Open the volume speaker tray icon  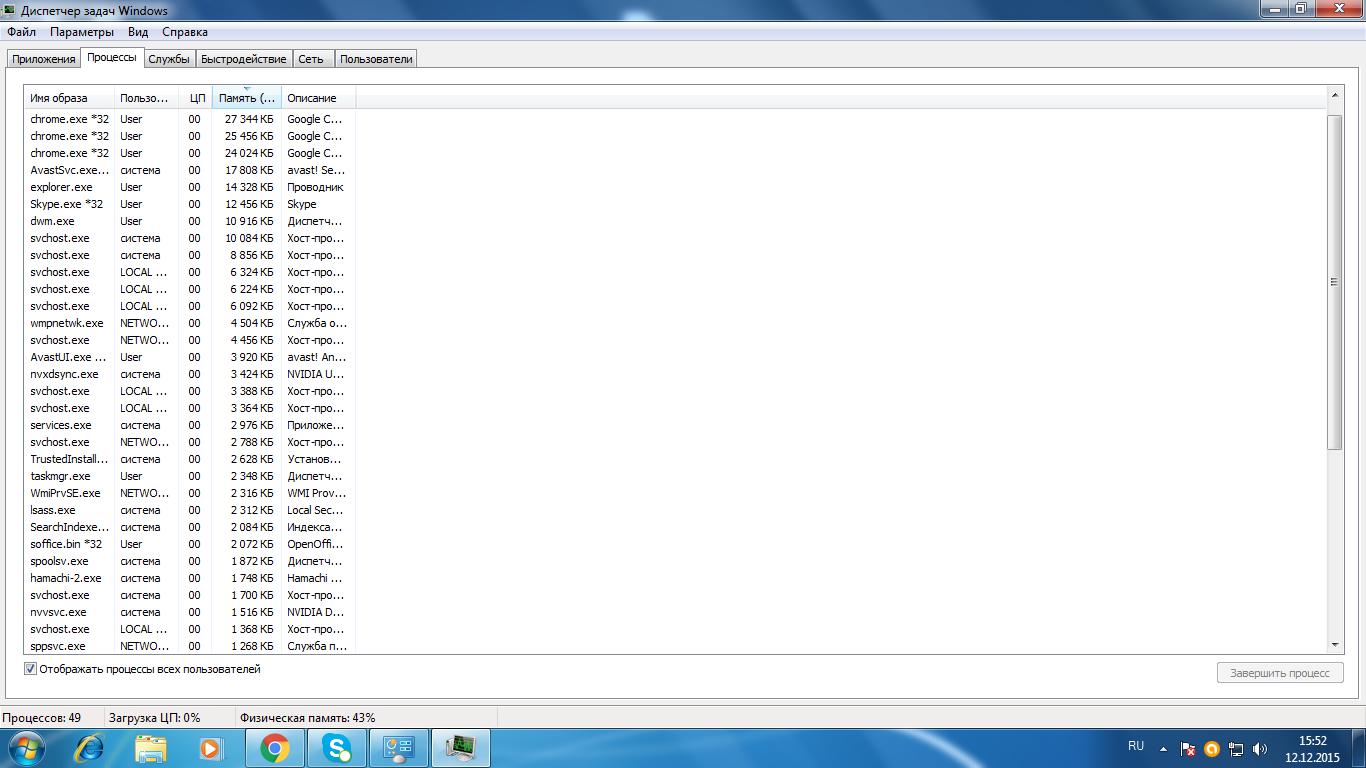[1260, 748]
